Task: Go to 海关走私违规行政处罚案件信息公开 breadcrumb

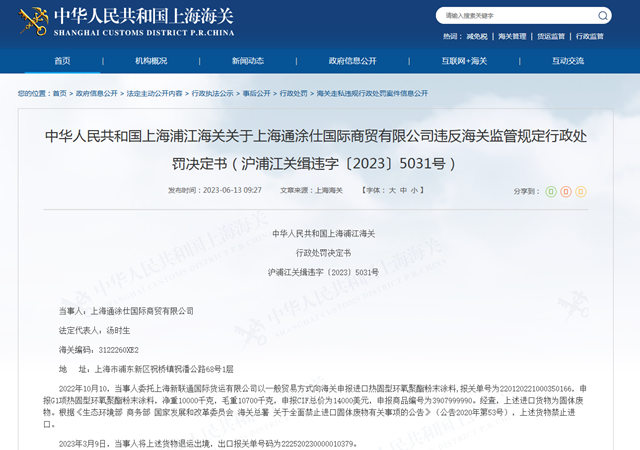Action: pos(372,93)
